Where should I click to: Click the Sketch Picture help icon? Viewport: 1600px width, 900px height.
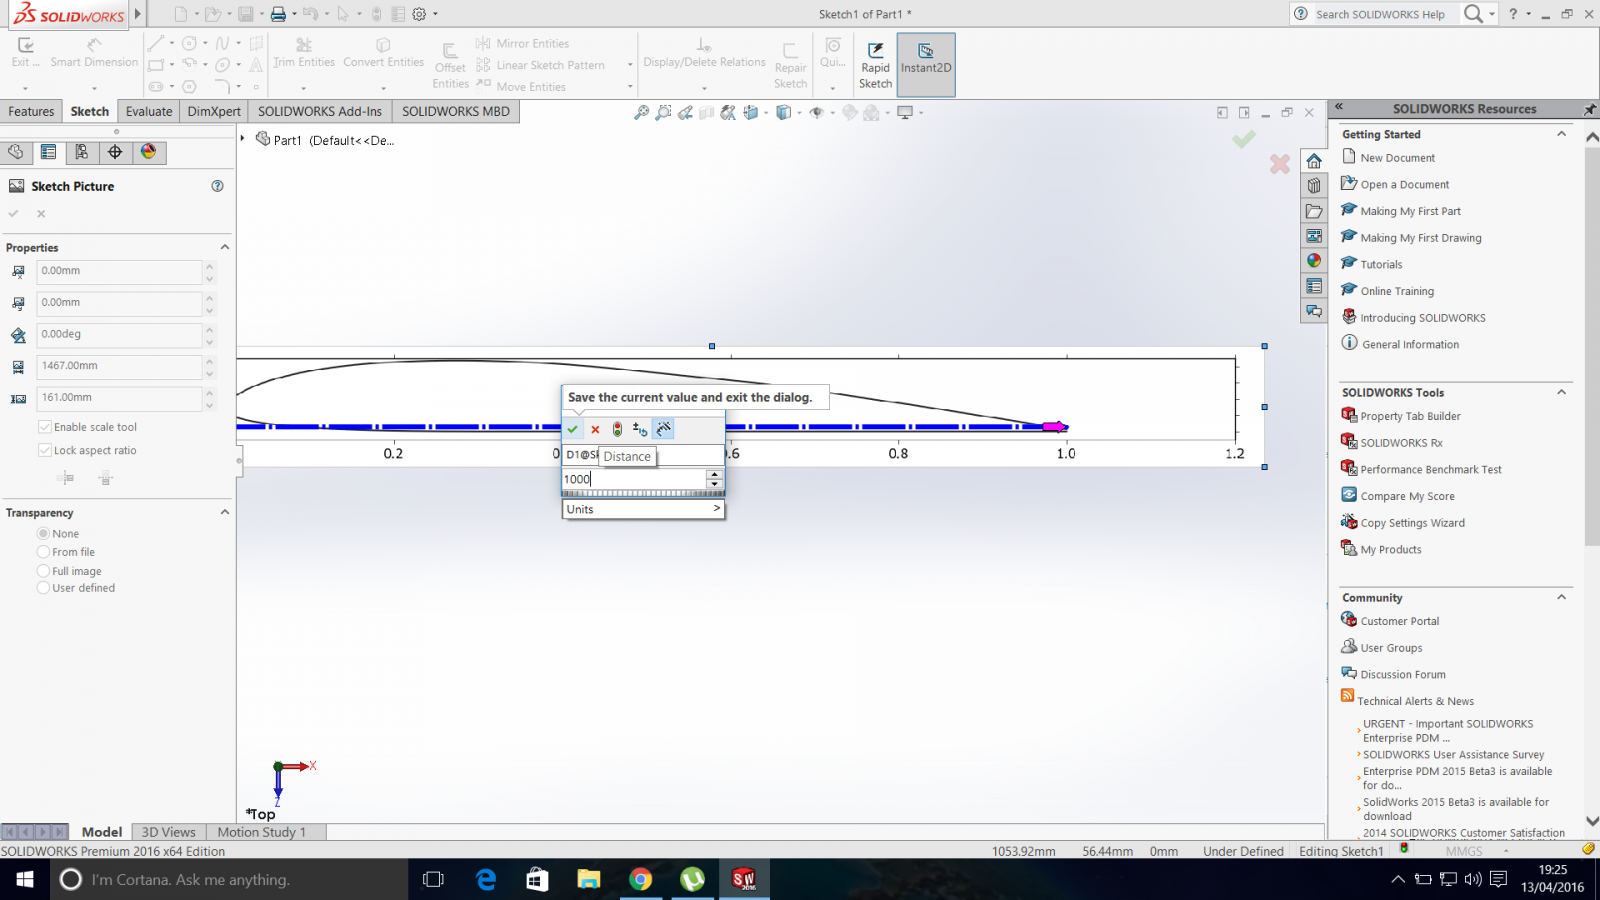click(x=217, y=186)
